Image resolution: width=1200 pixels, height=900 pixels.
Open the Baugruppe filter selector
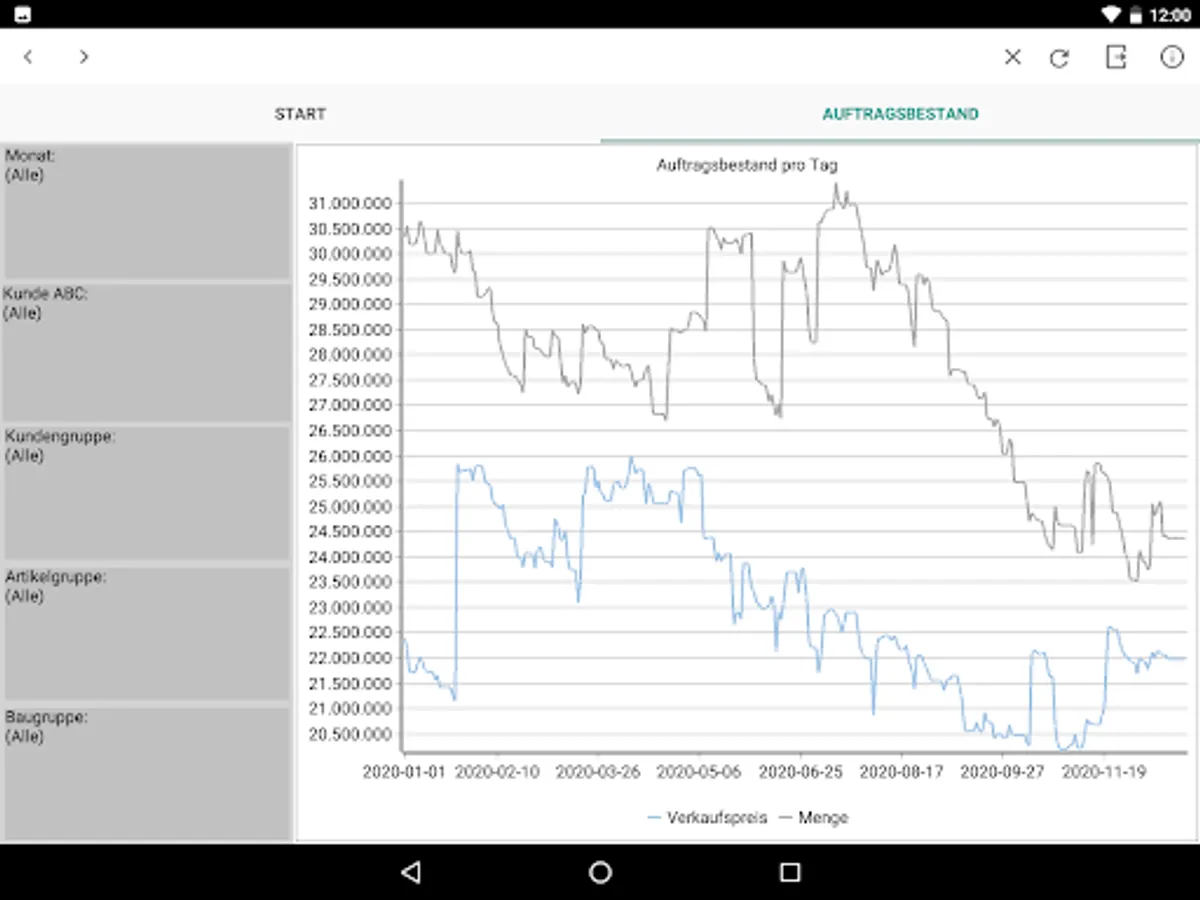pos(146,770)
